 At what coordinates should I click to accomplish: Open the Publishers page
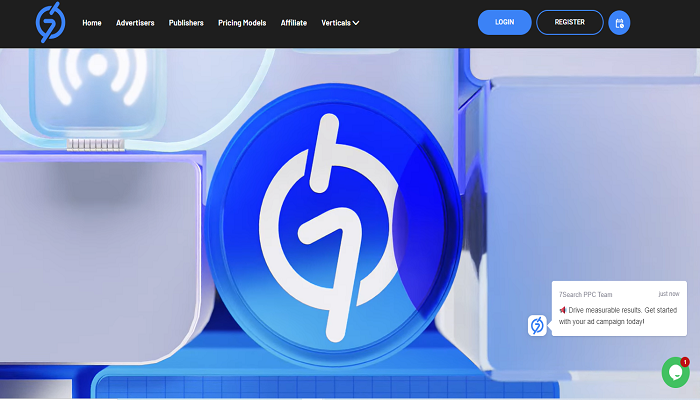pos(186,23)
